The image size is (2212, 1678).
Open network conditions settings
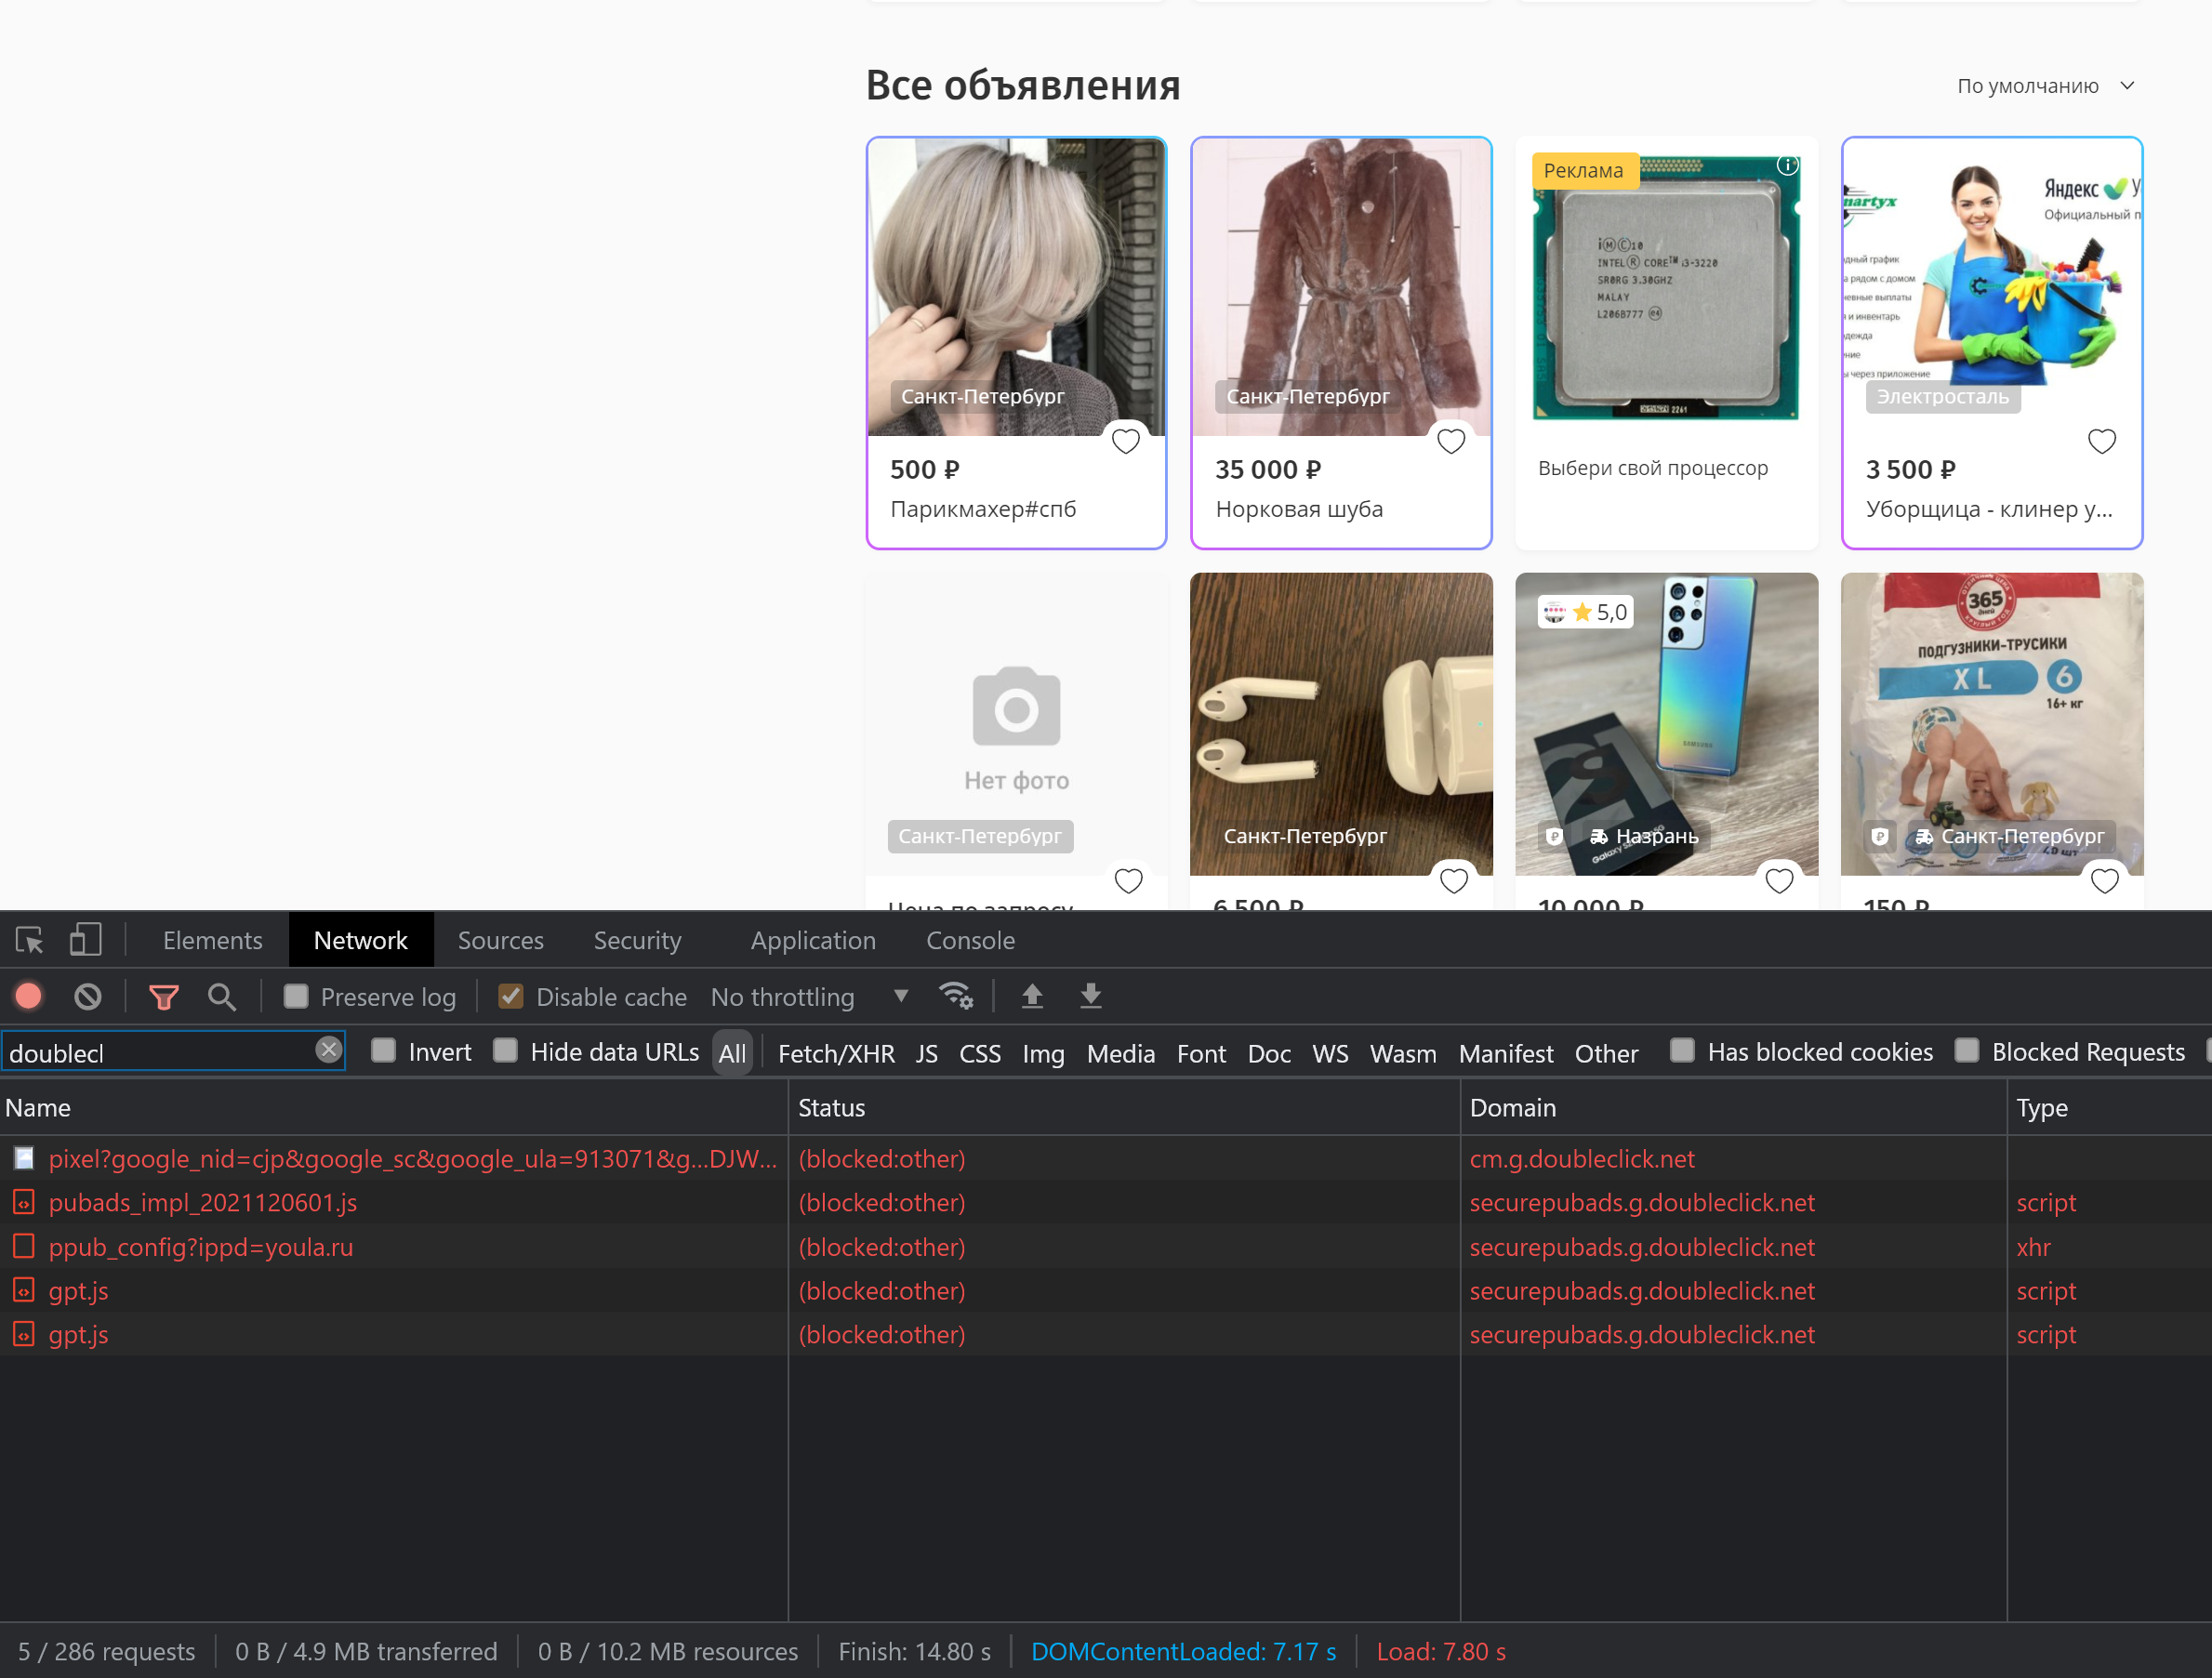pos(957,997)
